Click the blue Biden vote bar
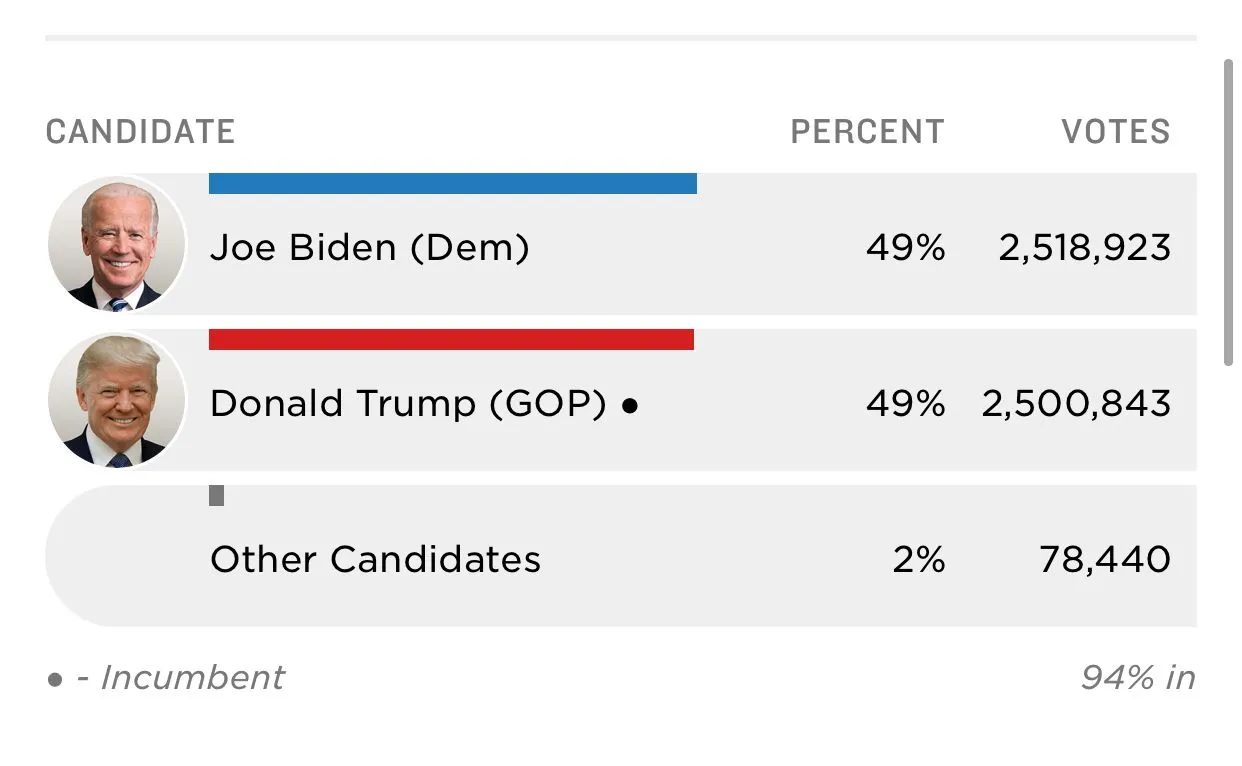 pyautogui.click(x=452, y=183)
